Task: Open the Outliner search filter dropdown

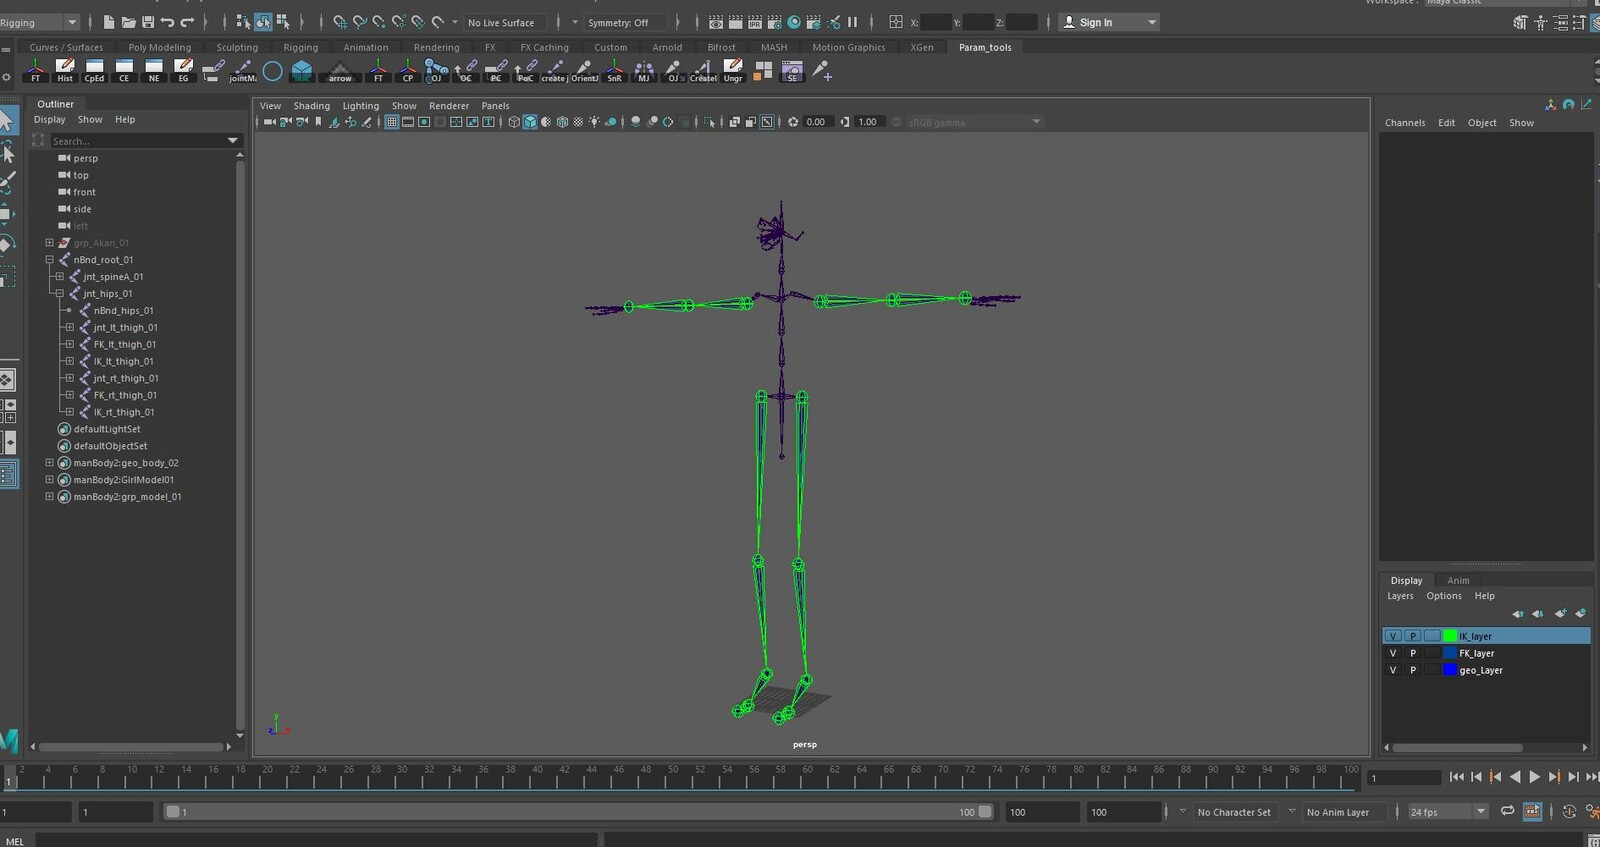Action: coord(233,141)
